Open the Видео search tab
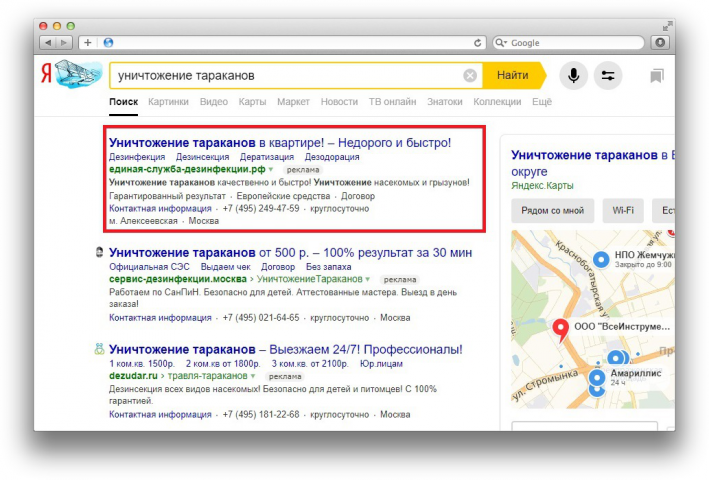 [214, 102]
